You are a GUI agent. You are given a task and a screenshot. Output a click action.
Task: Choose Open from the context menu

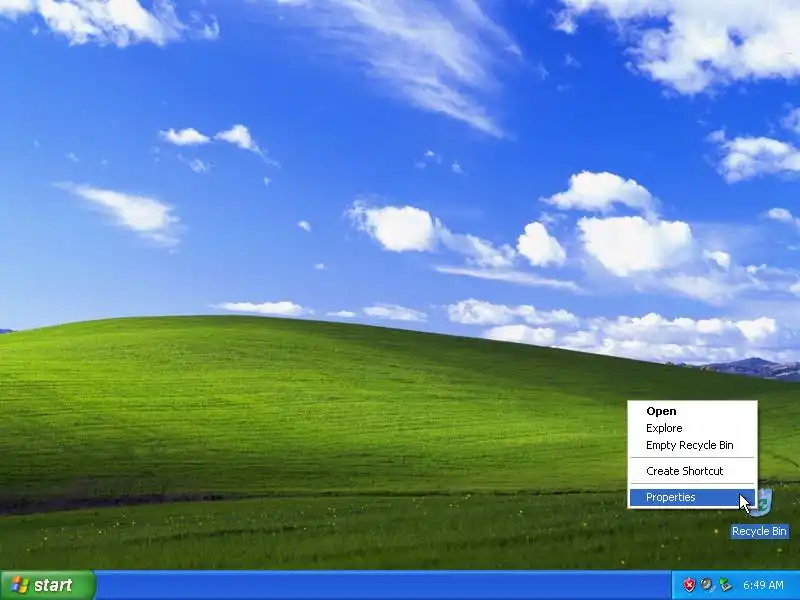(692, 411)
